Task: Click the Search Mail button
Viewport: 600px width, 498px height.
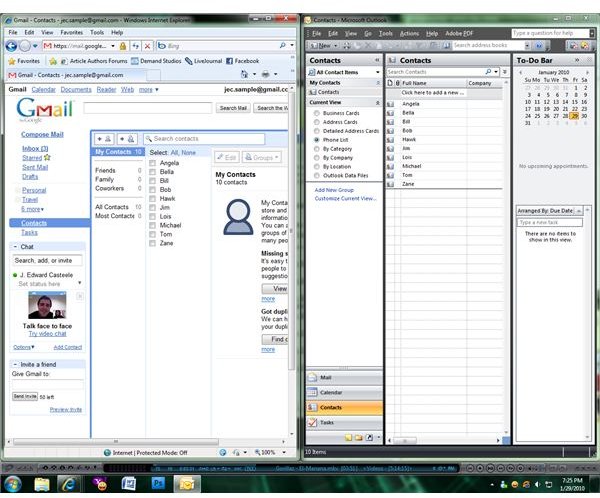Action: [233, 108]
